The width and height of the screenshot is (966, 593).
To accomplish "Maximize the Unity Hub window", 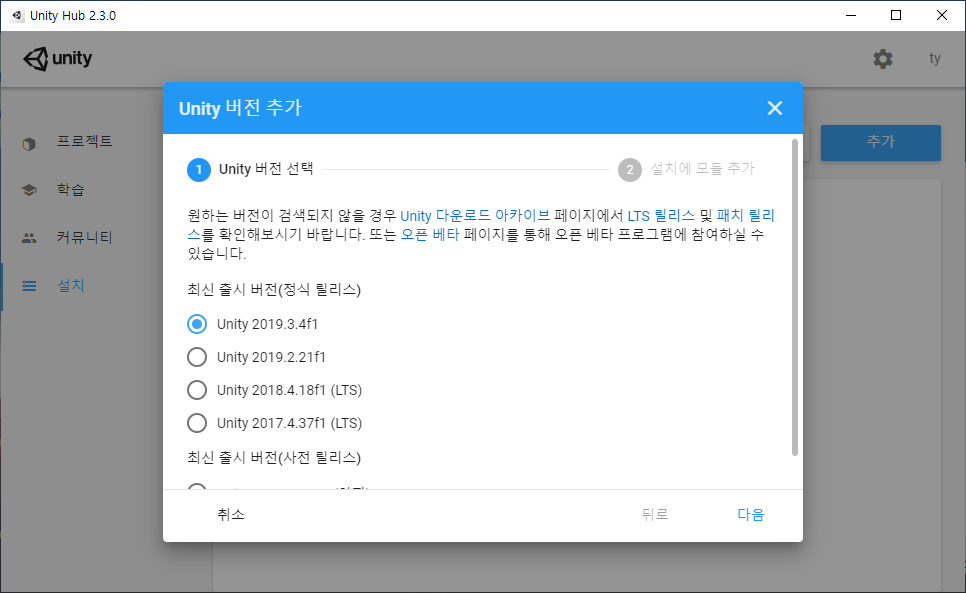I will pyautogui.click(x=896, y=15).
